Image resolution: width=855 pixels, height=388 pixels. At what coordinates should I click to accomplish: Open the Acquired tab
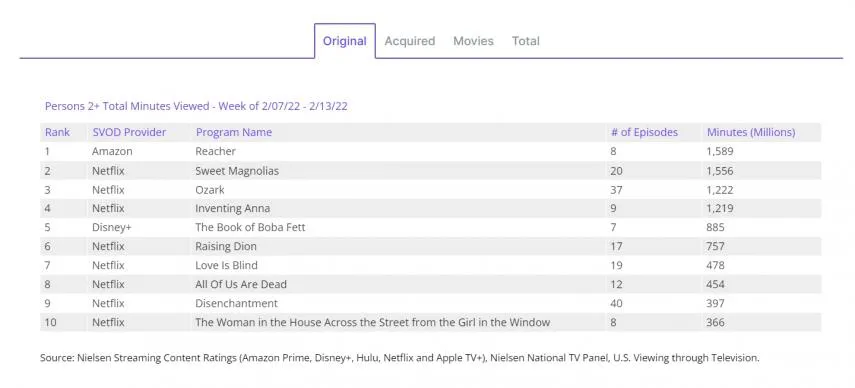[410, 41]
